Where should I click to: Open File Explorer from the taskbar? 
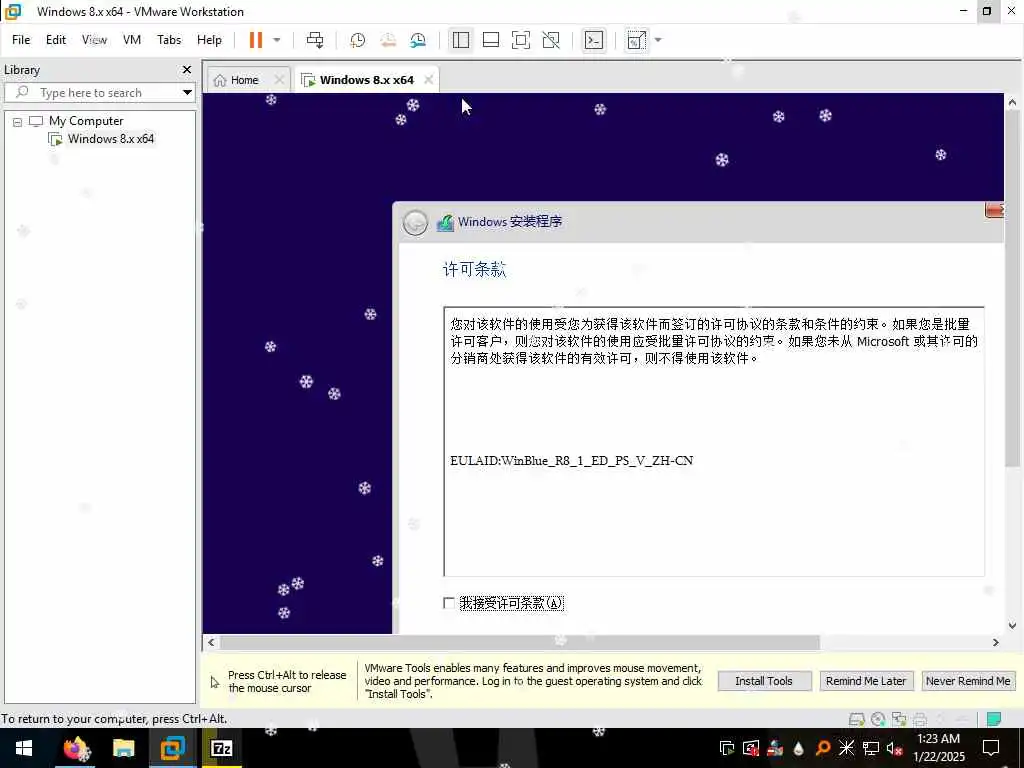pyautogui.click(x=123, y=748)
